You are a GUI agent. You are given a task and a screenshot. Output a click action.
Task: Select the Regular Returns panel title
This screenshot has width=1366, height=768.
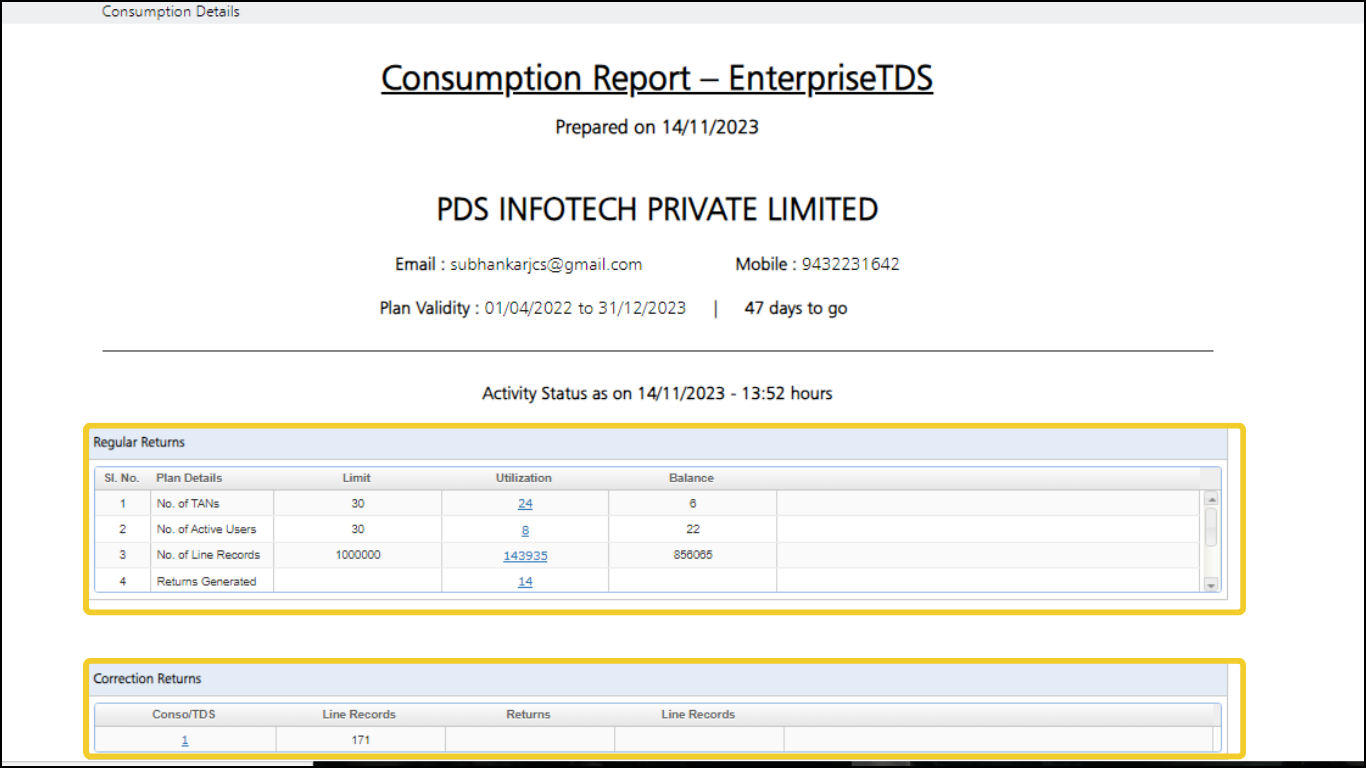tap(139, 442)
